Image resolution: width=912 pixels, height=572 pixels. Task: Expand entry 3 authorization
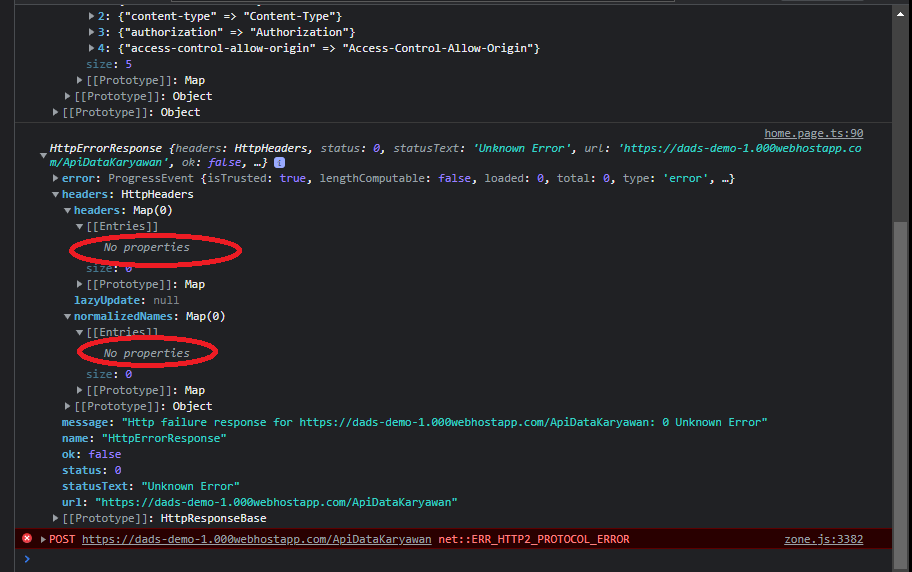point(91,32)
